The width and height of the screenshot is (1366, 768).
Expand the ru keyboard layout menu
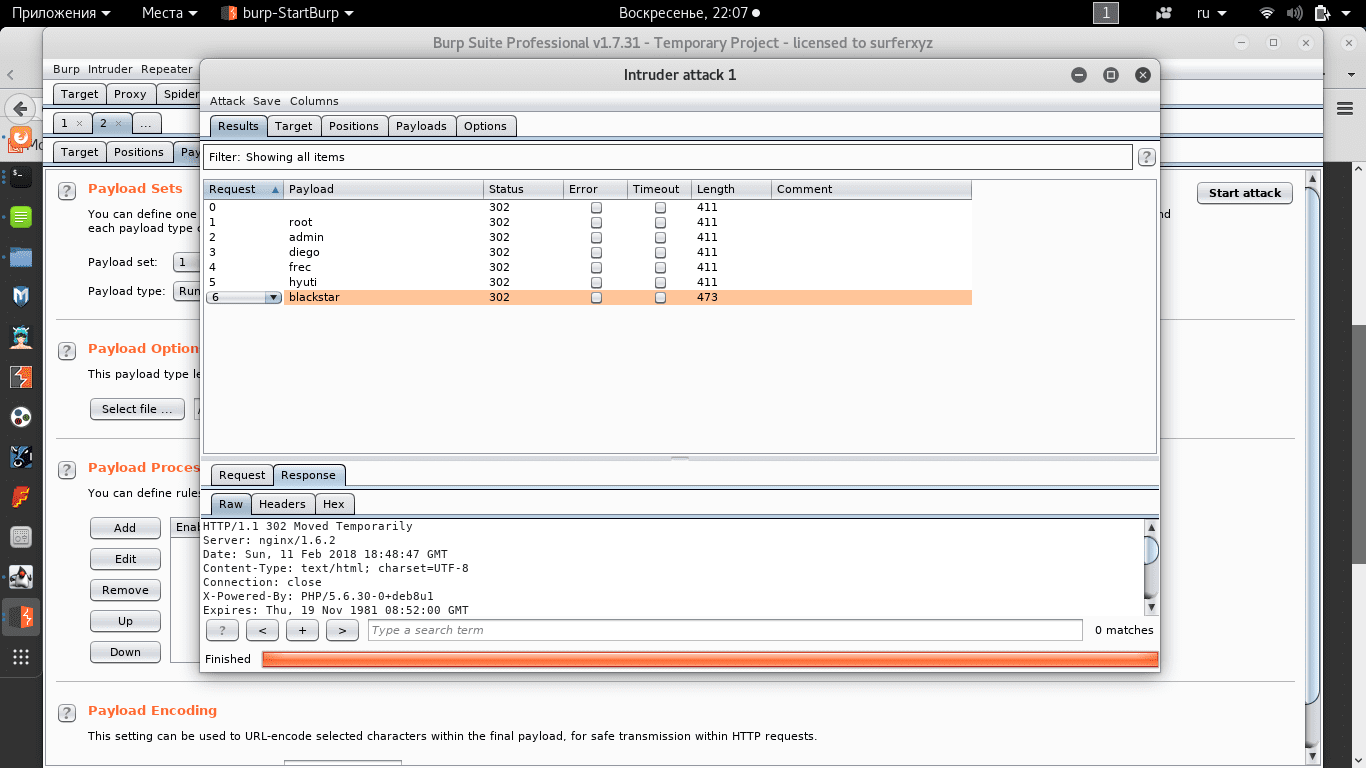tap(1211, 13)
